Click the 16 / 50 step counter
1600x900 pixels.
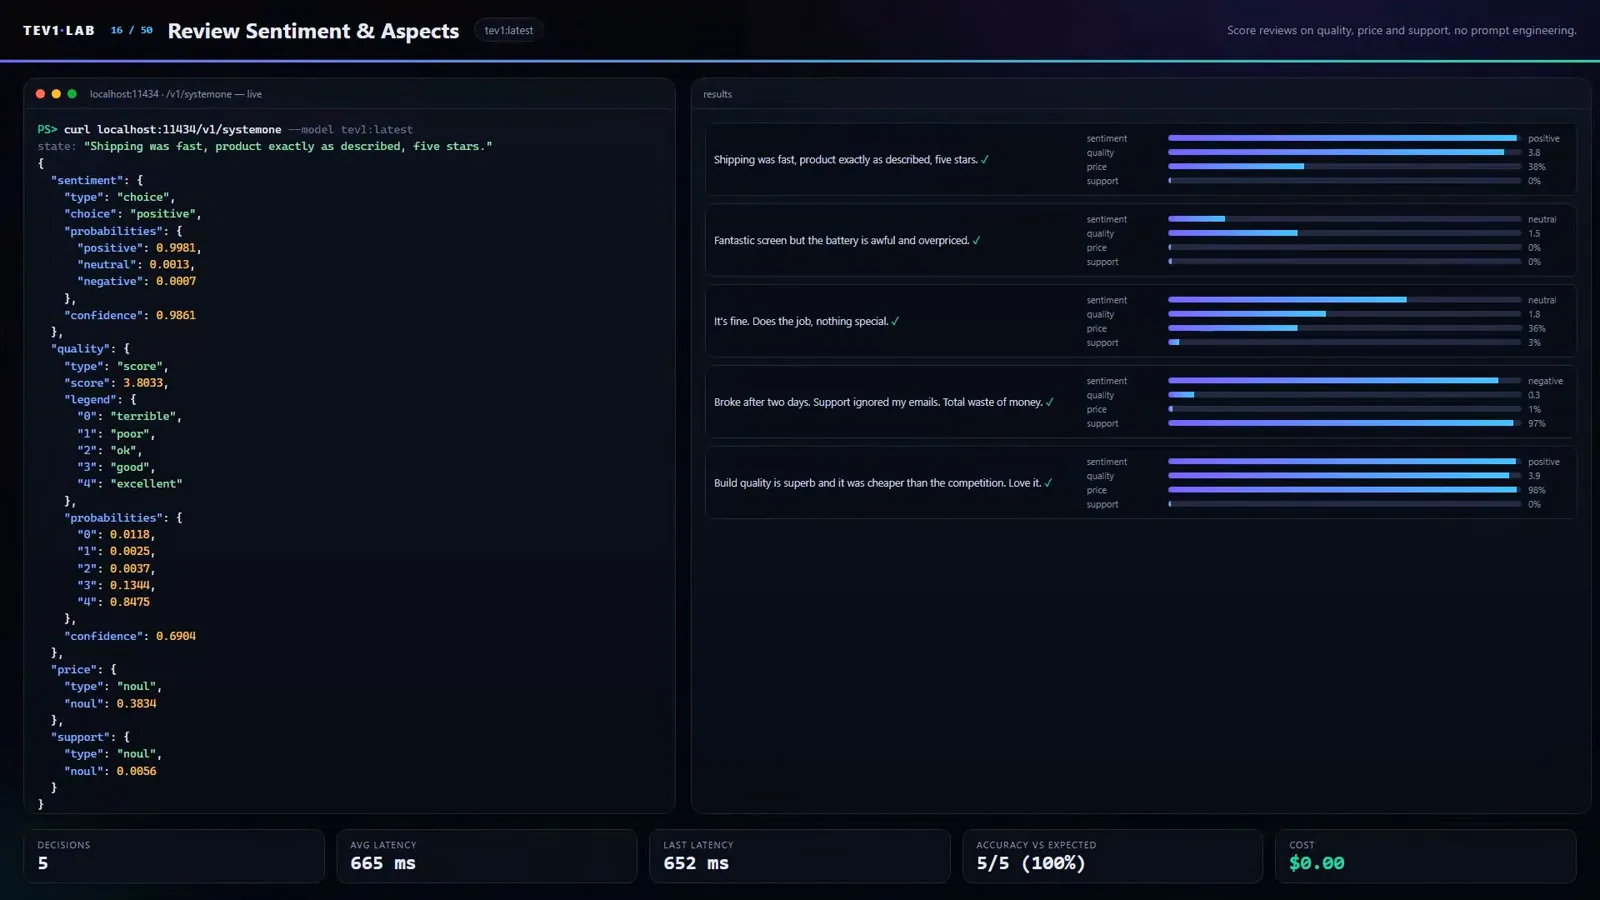tap(132, 31)
